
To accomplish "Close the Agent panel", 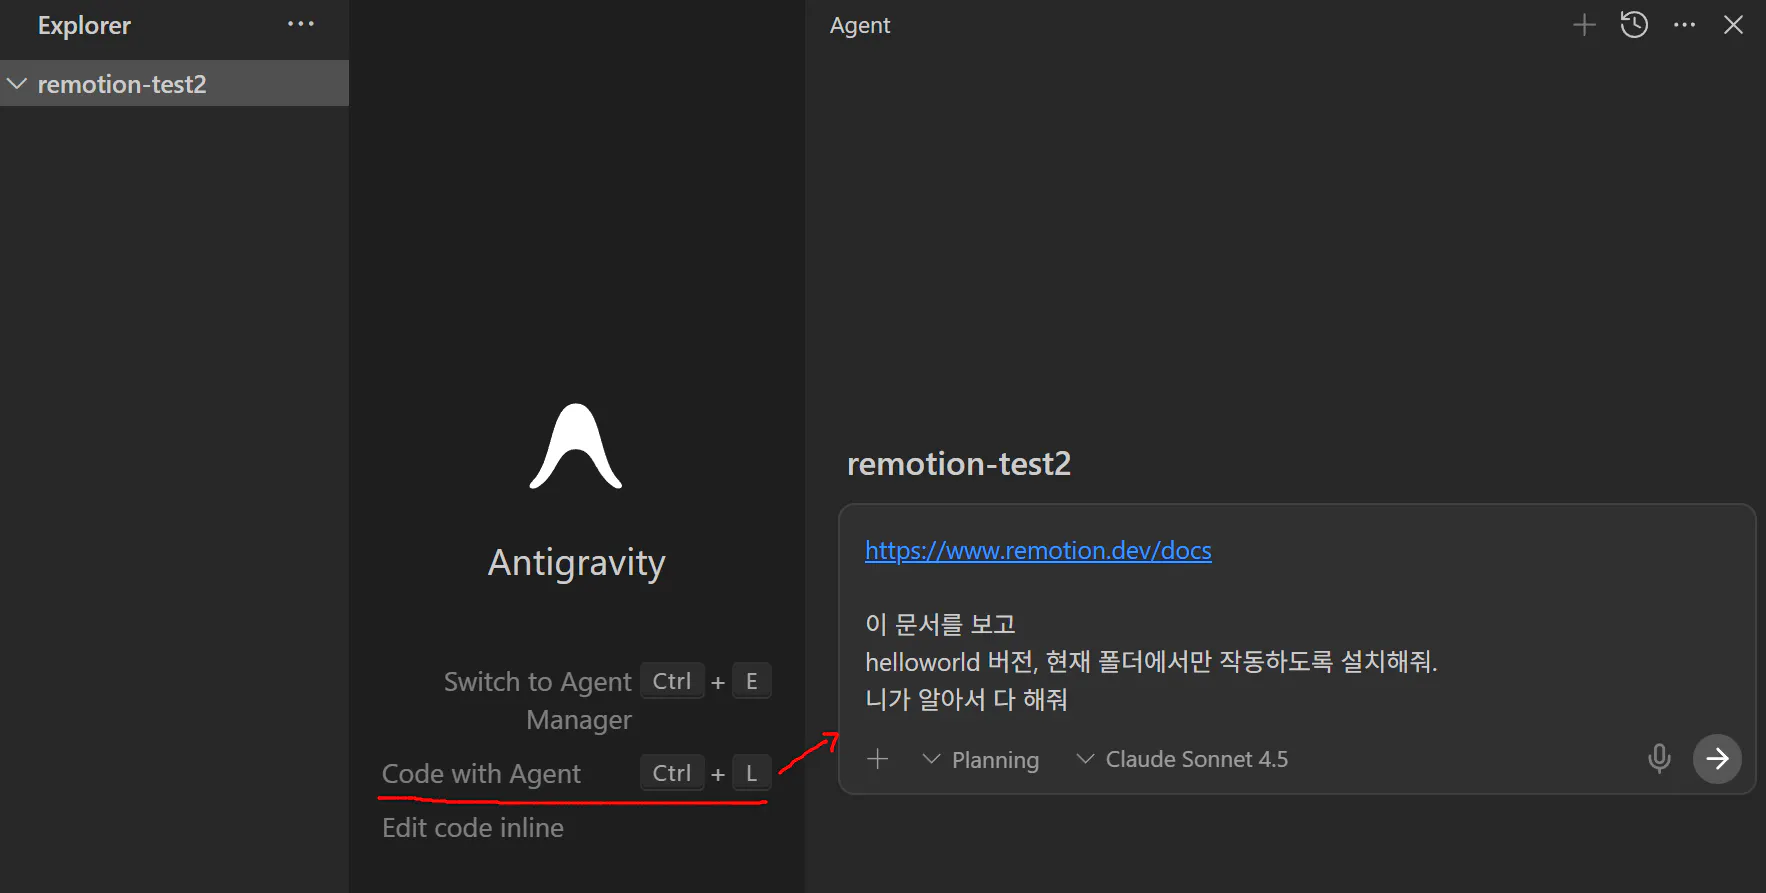I will [1733, 25].
